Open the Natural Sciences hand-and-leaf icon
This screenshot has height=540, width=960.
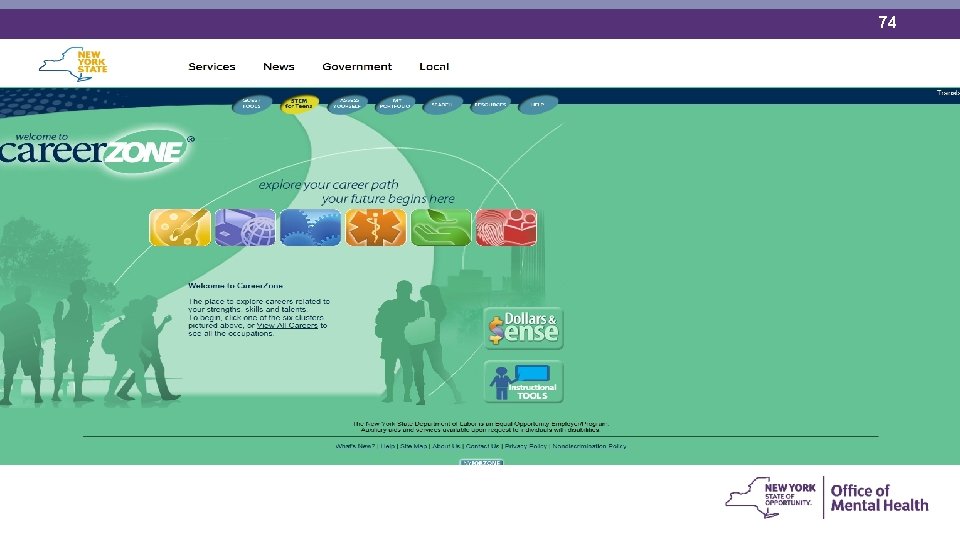[x=441, y=227]
